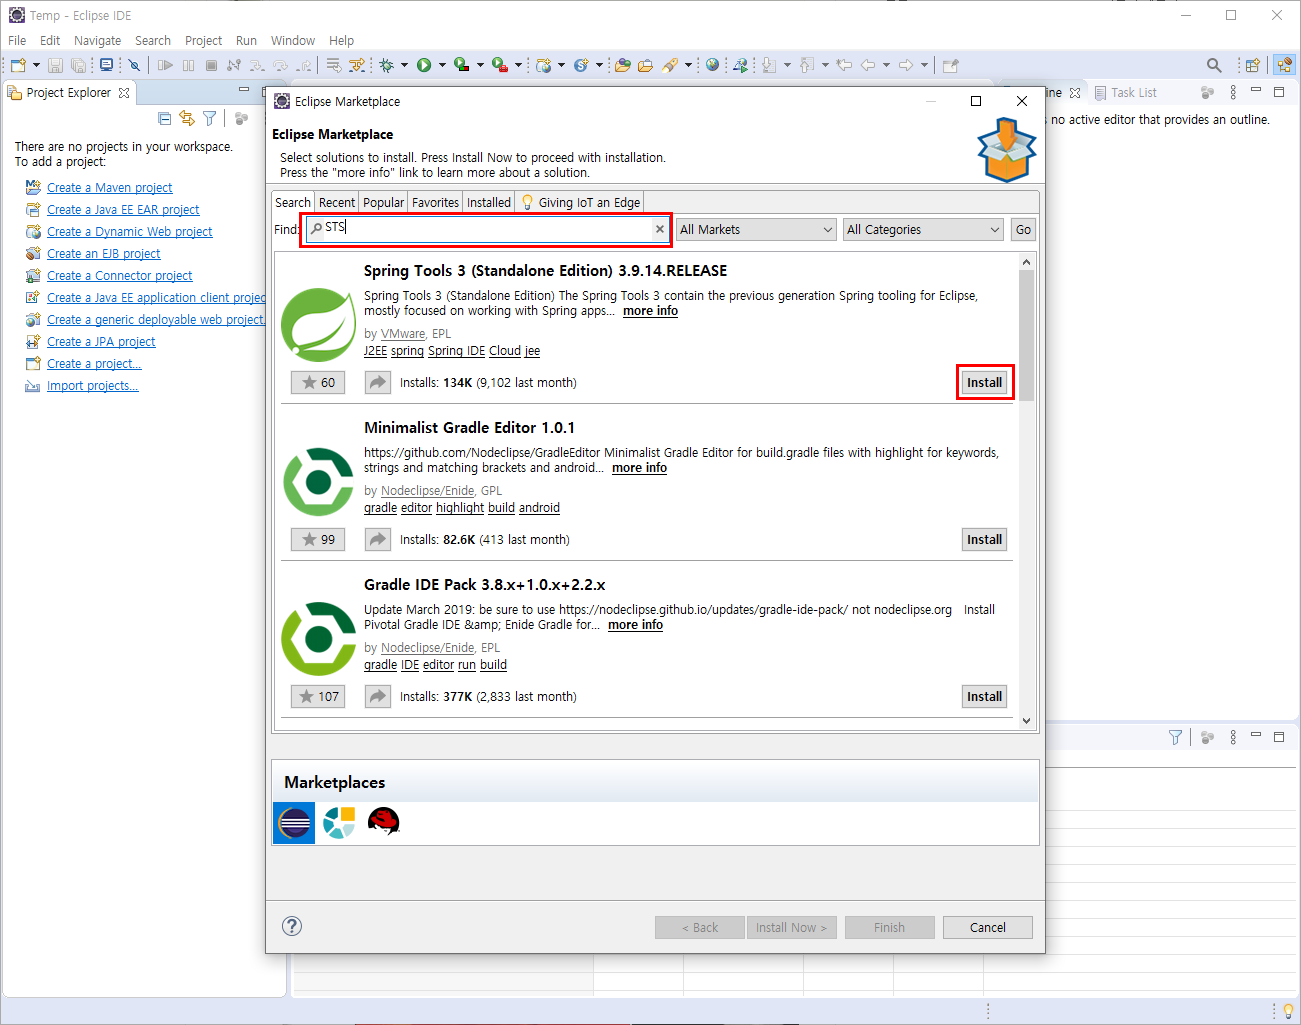This screenshot has height=1025, width=1301.
Task: Expand the Search flashlight dropdown arrow
Action: [688, 65]
